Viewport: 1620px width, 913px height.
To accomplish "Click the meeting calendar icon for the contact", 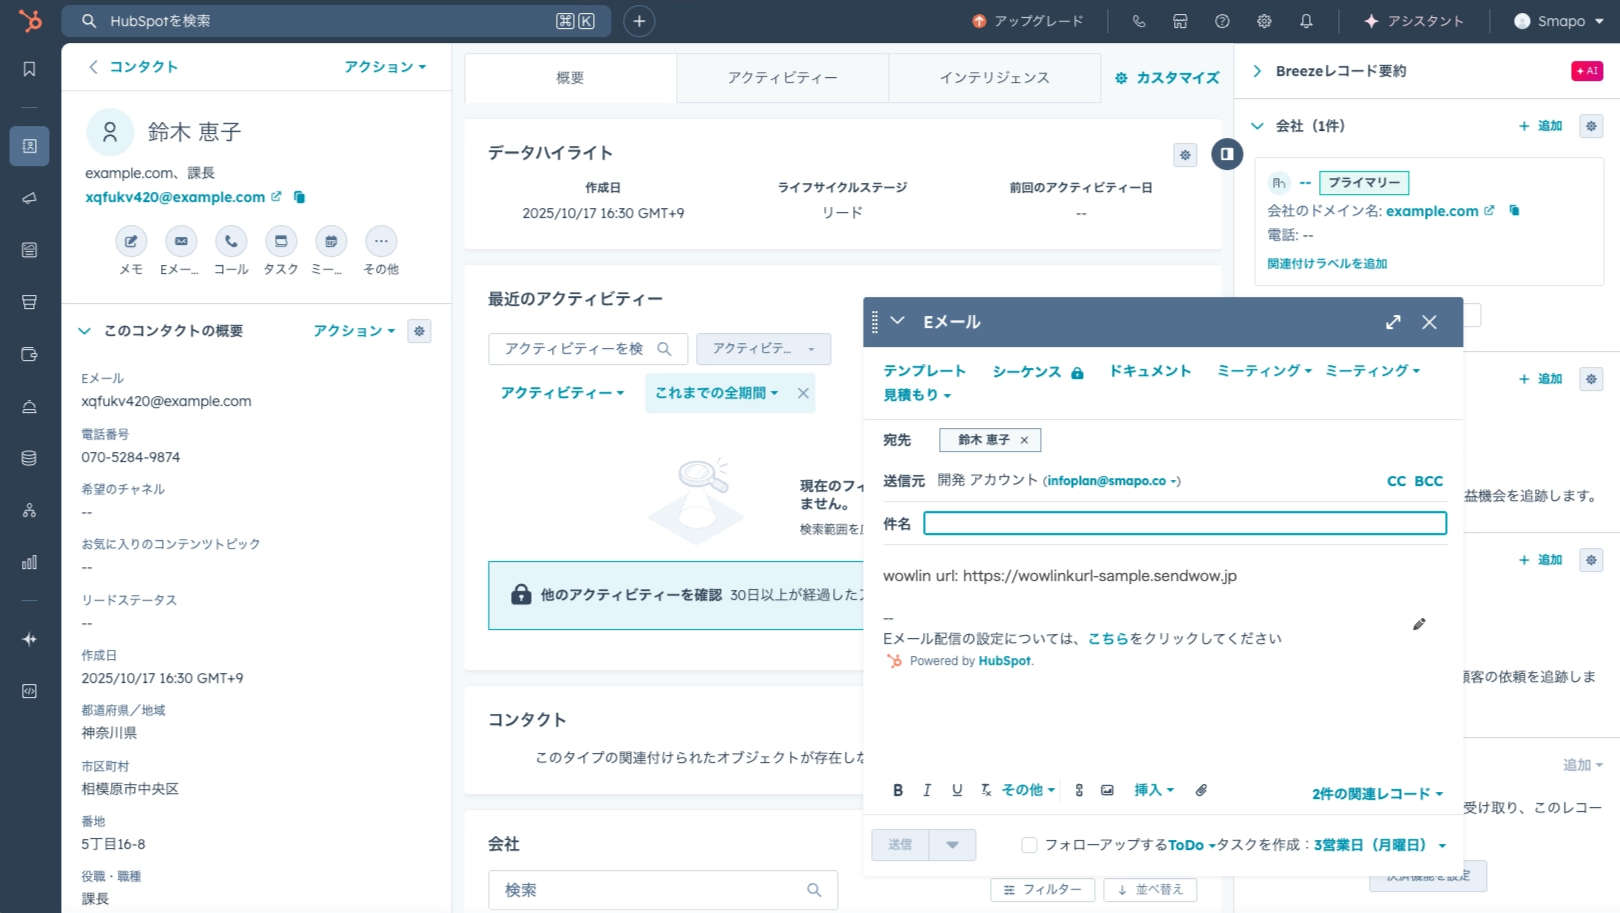I will coord(331,241).
